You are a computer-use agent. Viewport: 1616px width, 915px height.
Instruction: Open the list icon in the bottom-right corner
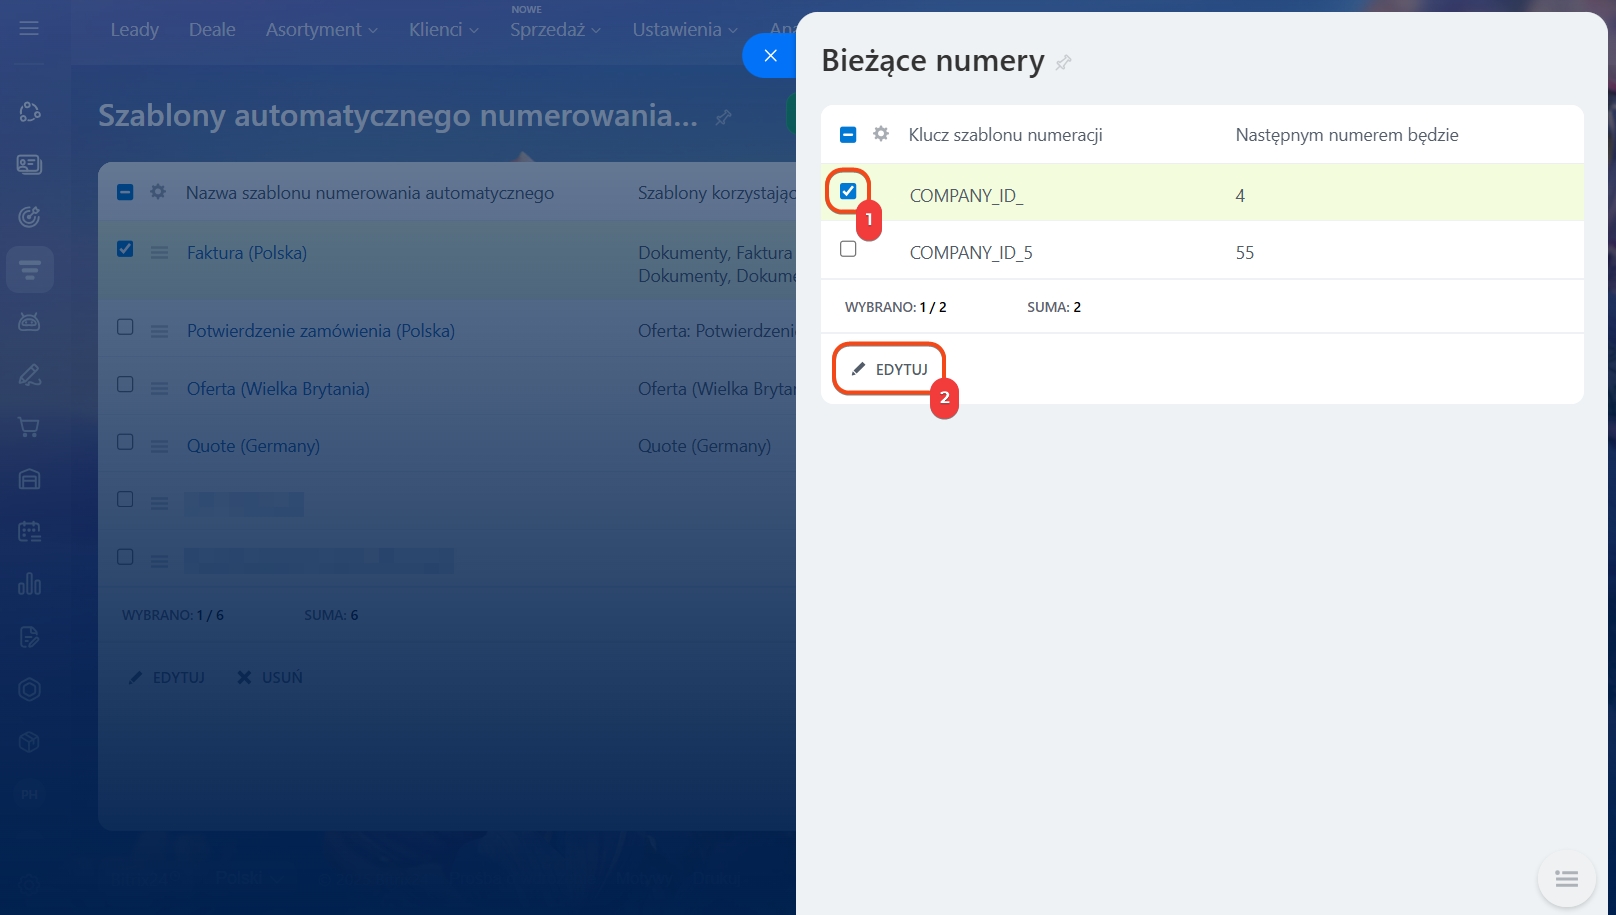(1566, 879)
